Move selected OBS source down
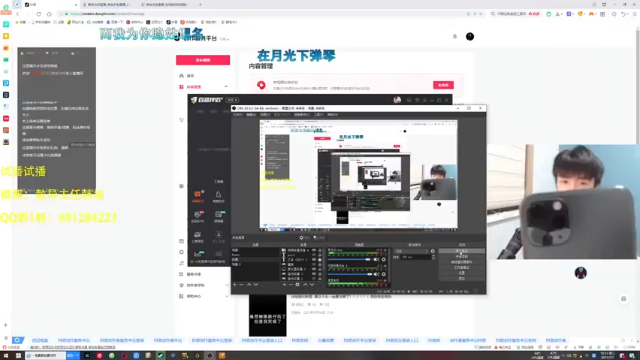 [x=312, y=284]
